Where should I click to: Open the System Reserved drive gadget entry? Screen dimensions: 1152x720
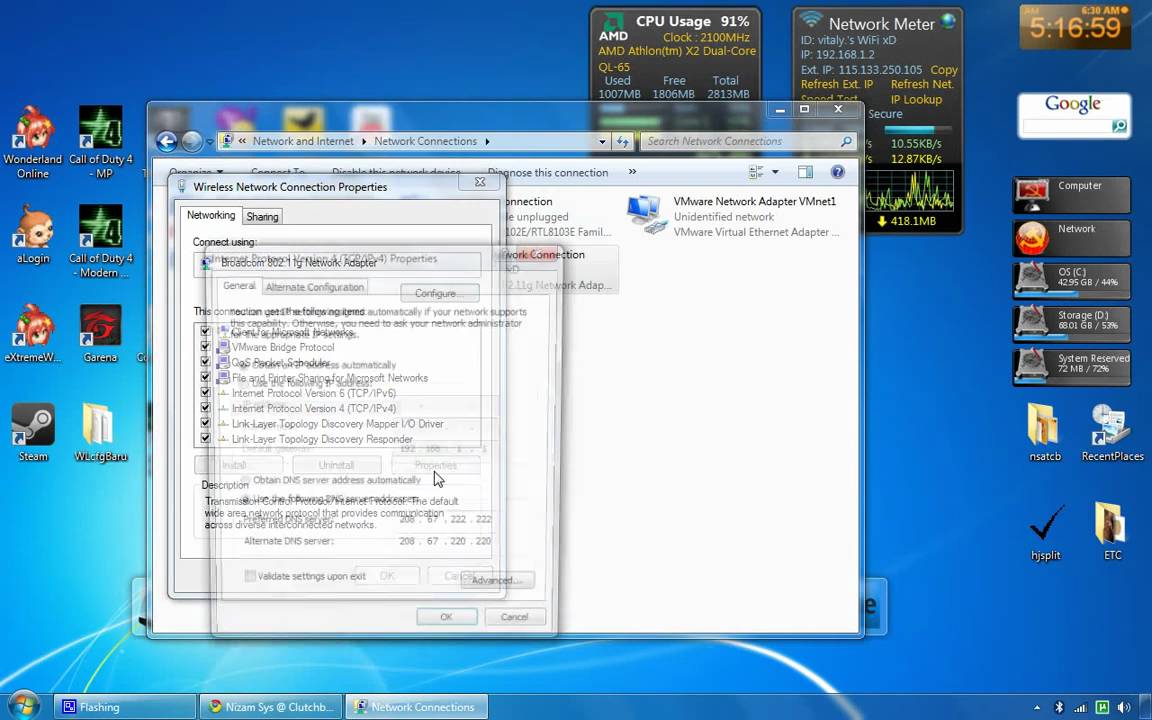[1071, 367]
